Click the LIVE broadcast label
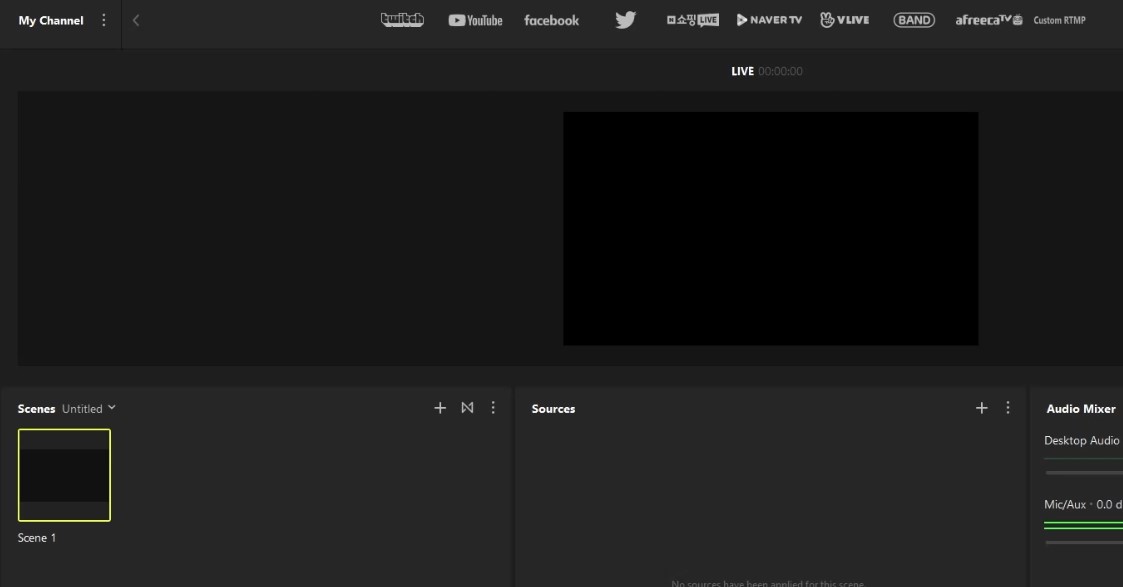 743,71
